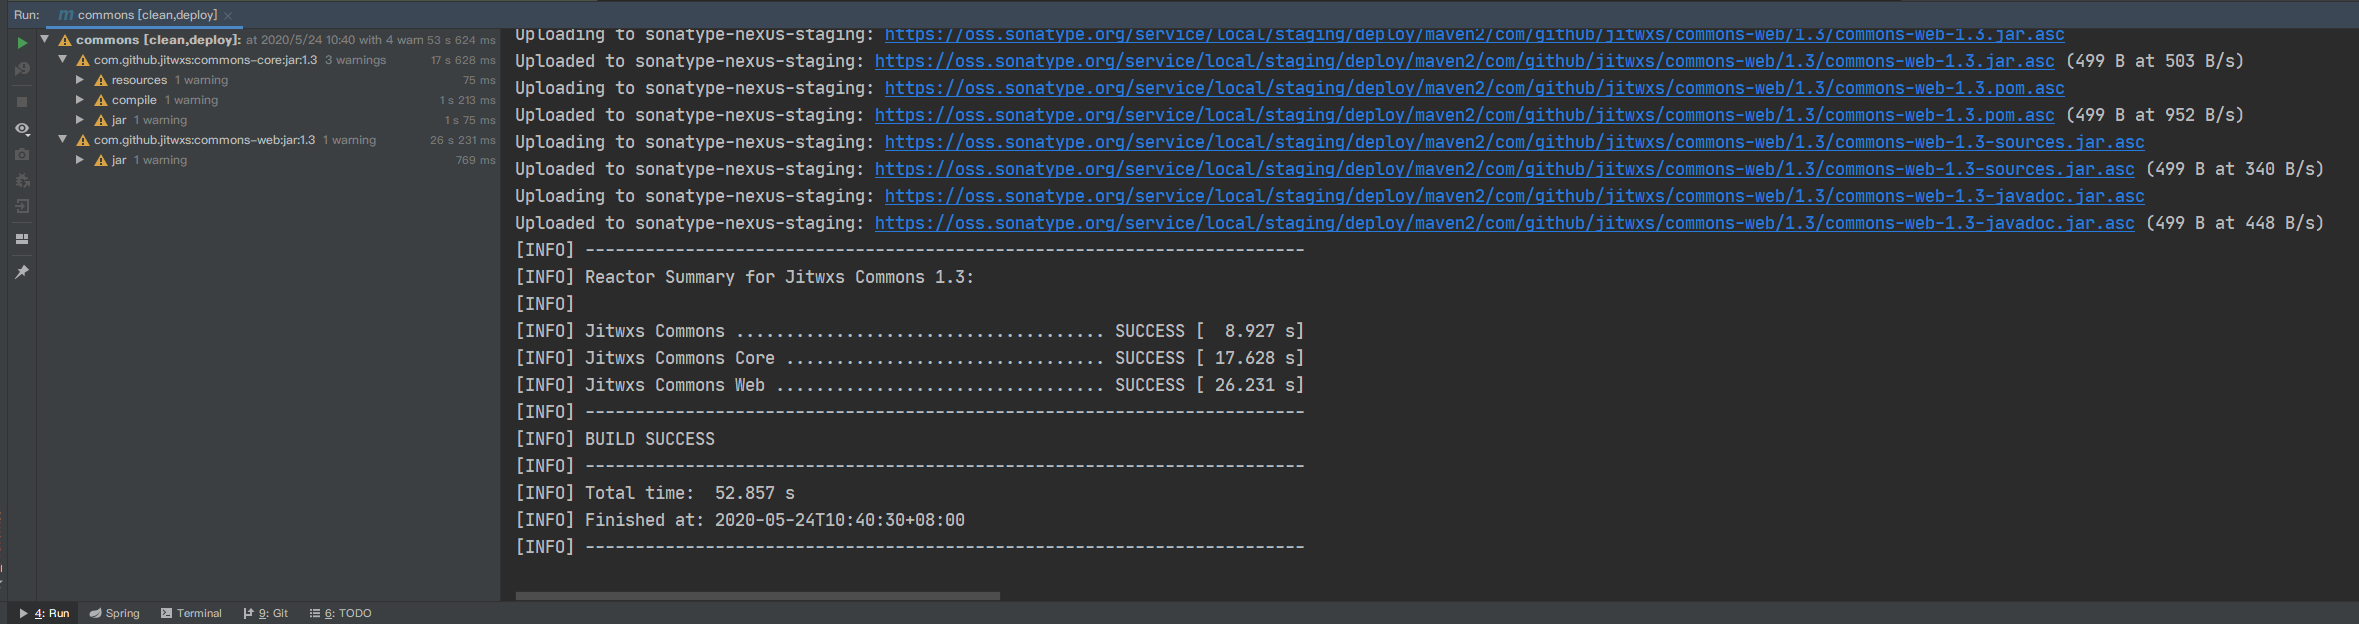Click the Restore Layout icon
Screen dimensions: 2359x624
click(22, 239)
